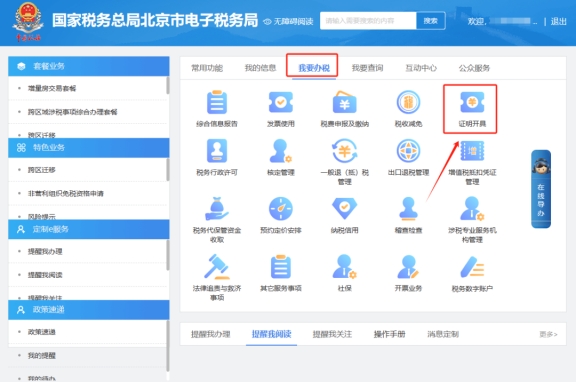The width and height of the screenshot is (576, 382).
Task: Switch to 公众服务 tab
Action: point(474,68)
